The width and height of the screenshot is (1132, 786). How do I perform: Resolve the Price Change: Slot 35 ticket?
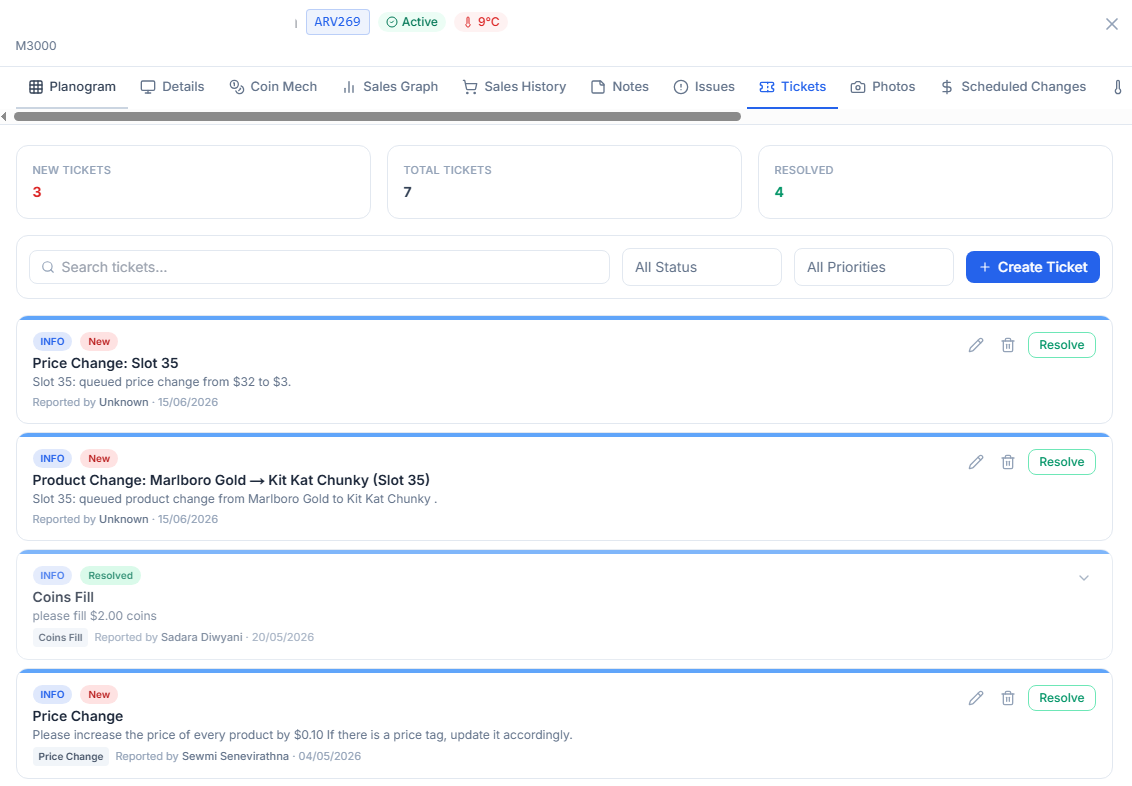pos(1061,345)
